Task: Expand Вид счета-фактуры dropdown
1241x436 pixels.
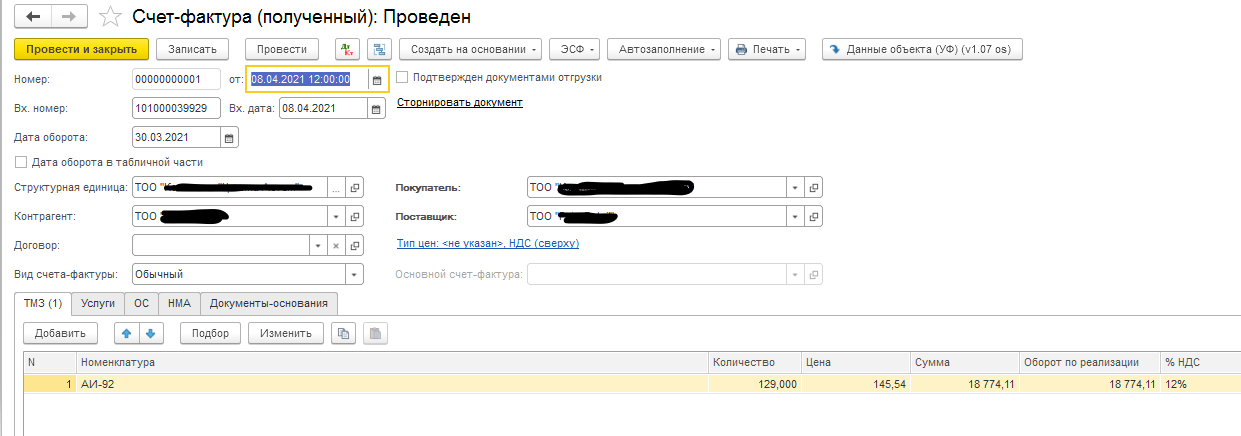Action: pos(353,275)
